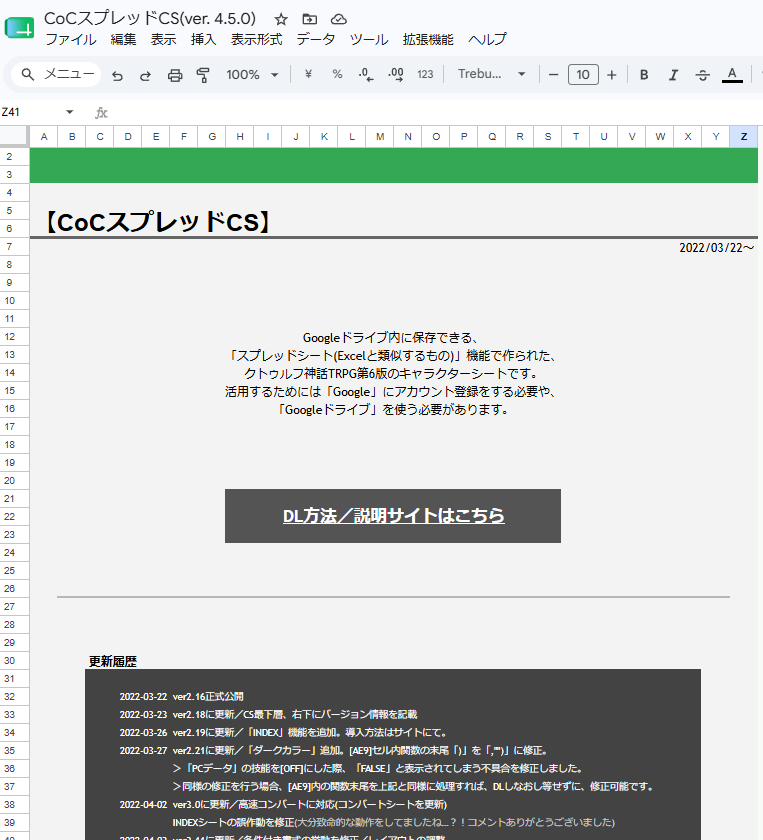Screen dimensions: 763x840
Task: Click the 【CoCスプレッドCS】 heading cell
Action: 157,222
